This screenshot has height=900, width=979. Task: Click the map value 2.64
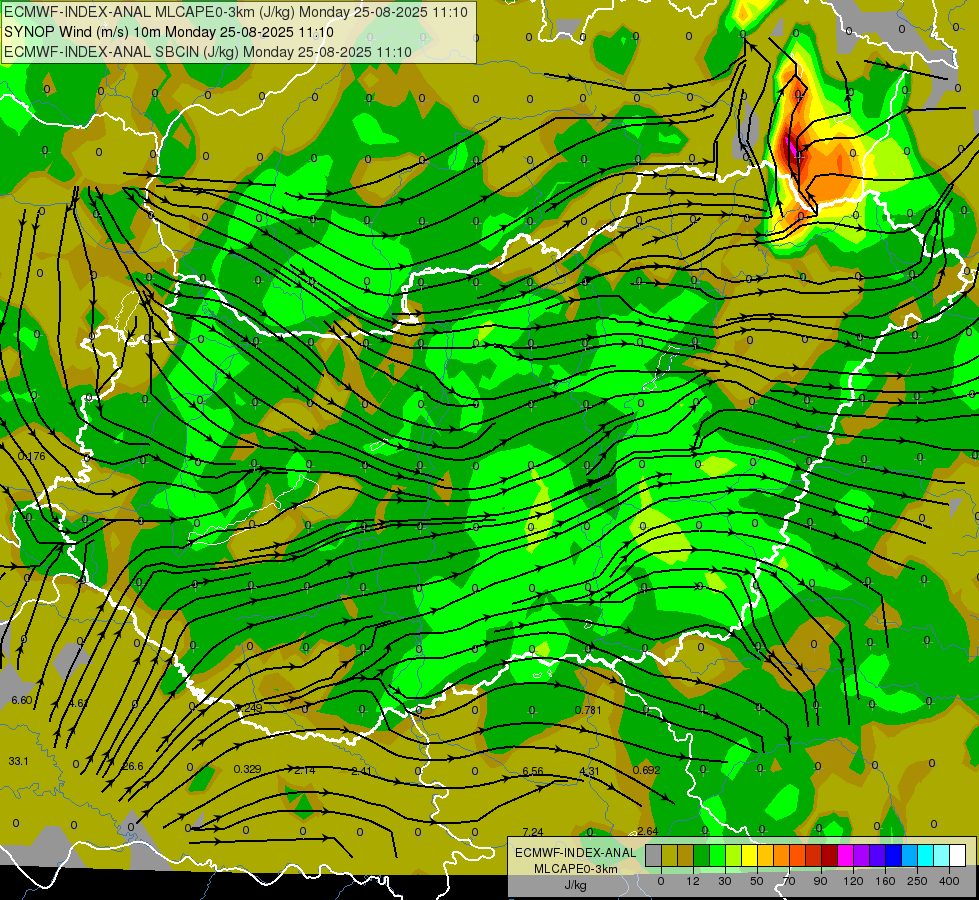click(647, 831)
